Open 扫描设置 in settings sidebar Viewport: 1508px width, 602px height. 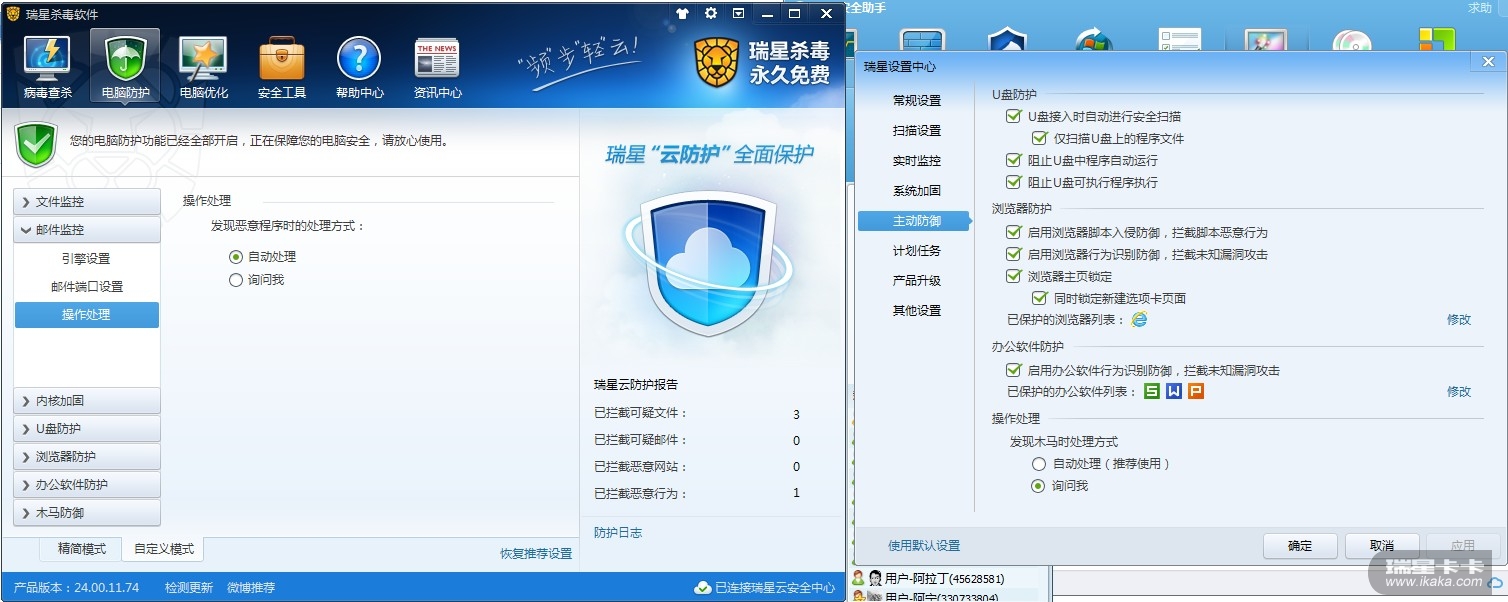click(917, 131)
